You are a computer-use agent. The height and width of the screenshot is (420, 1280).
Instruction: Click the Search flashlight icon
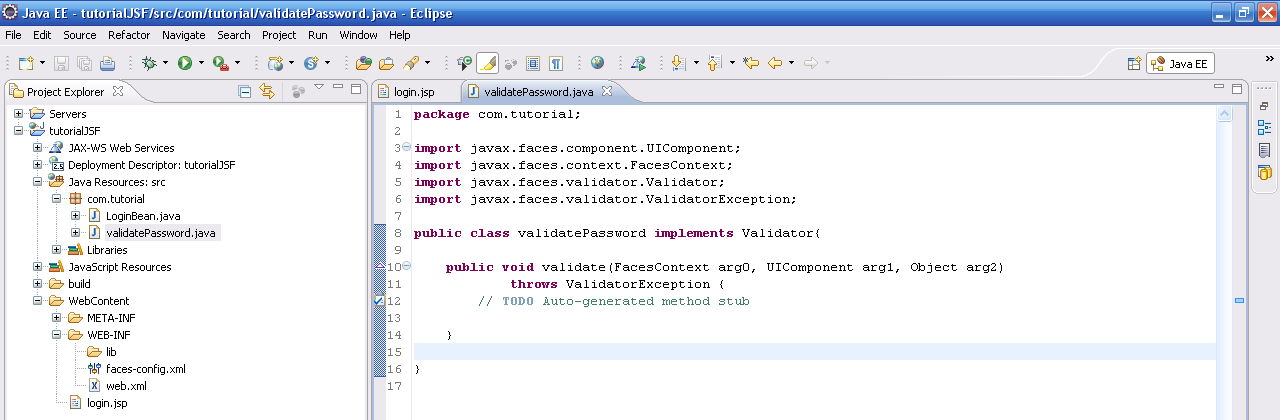pyautogui.click(x=410, y=63)
